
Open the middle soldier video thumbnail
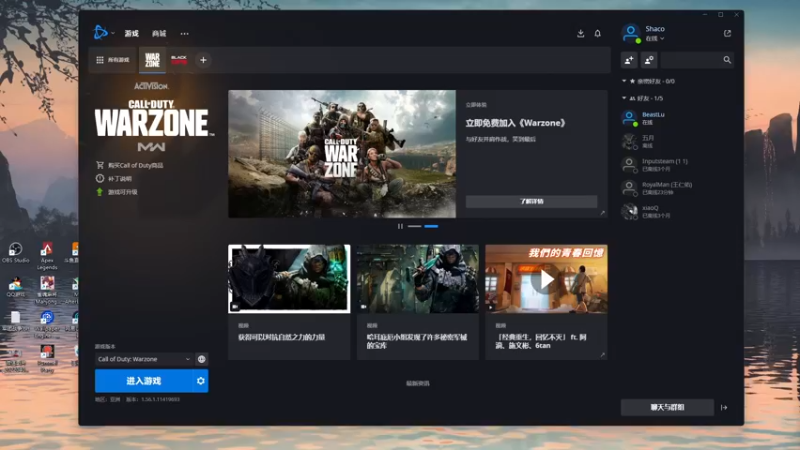click(418, 279)
